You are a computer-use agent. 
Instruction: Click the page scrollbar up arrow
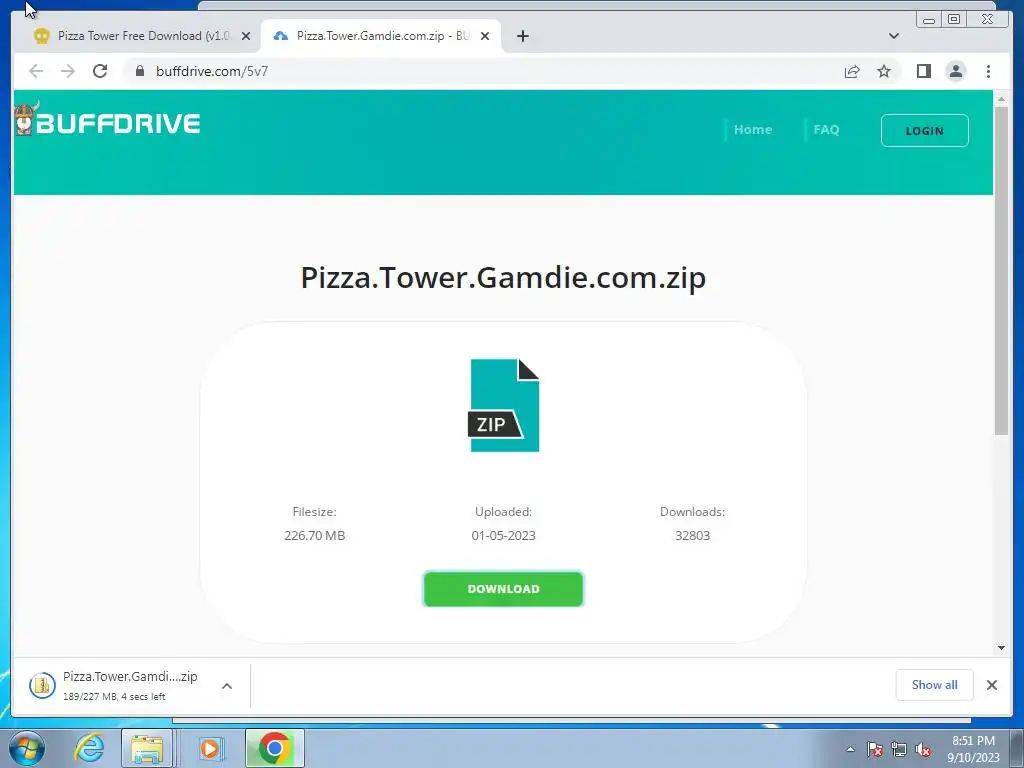pos(1001,99)
